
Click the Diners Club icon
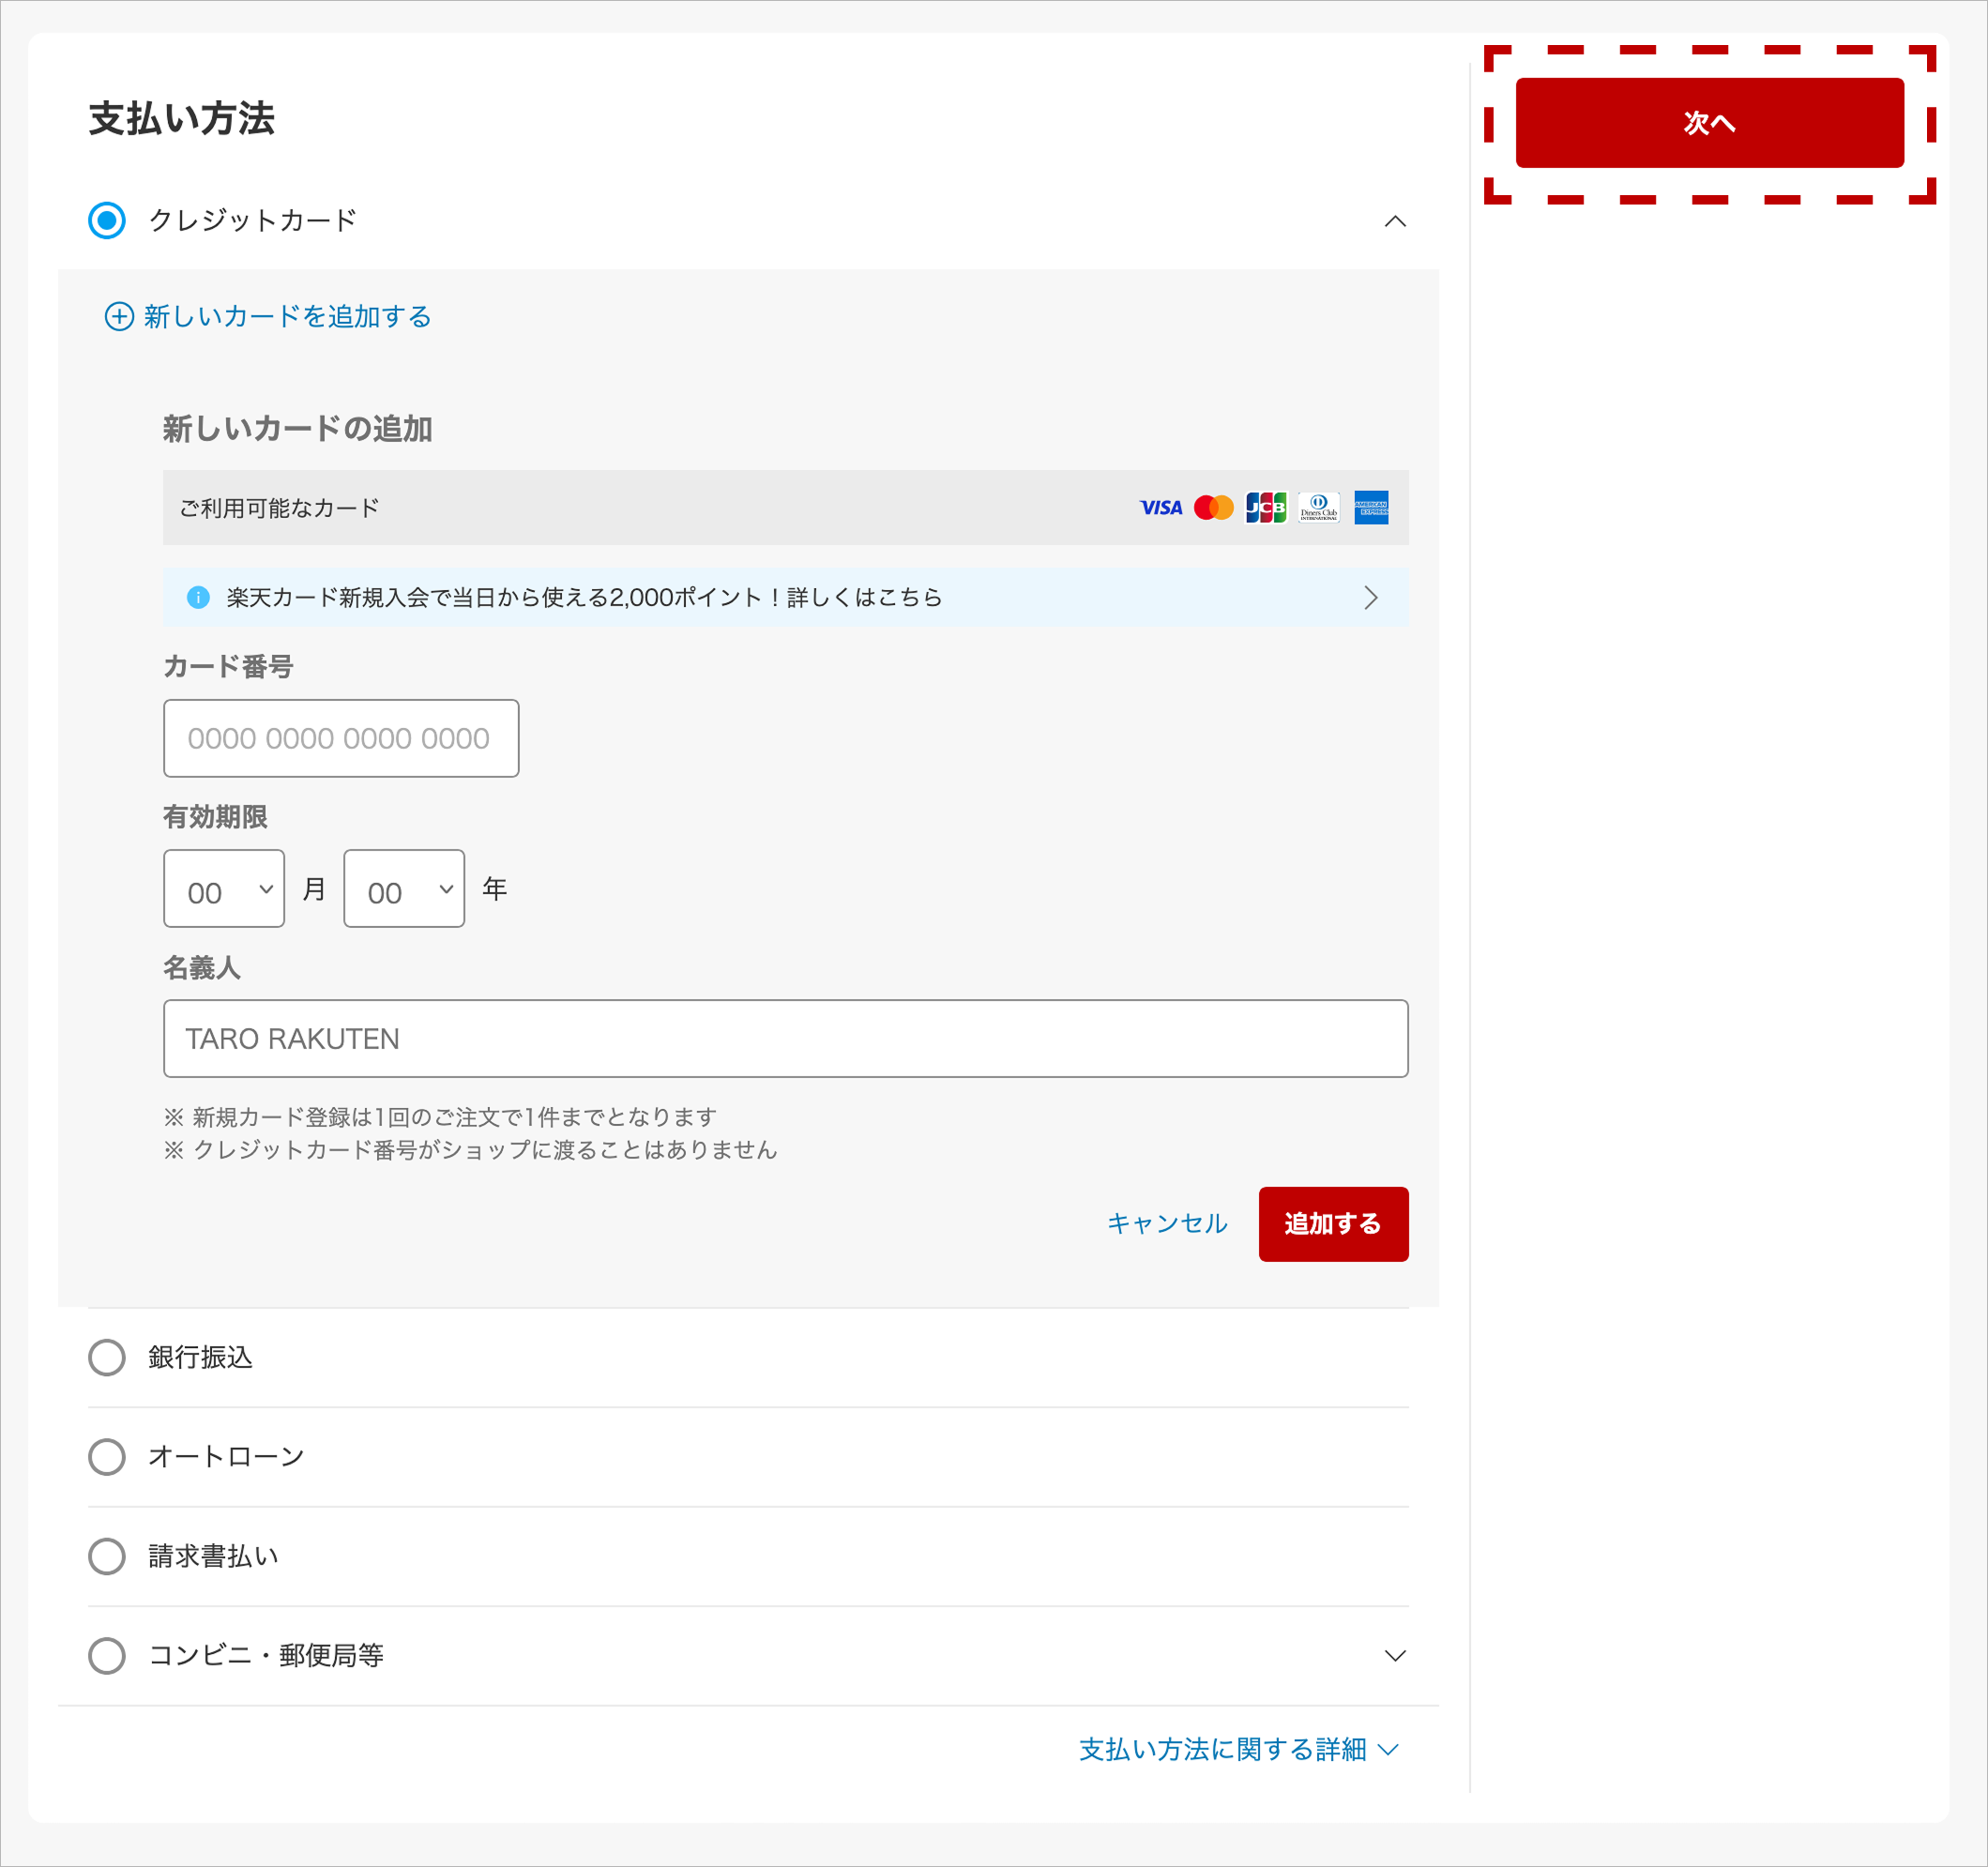pyautogui.click(x=1318, y=508)
